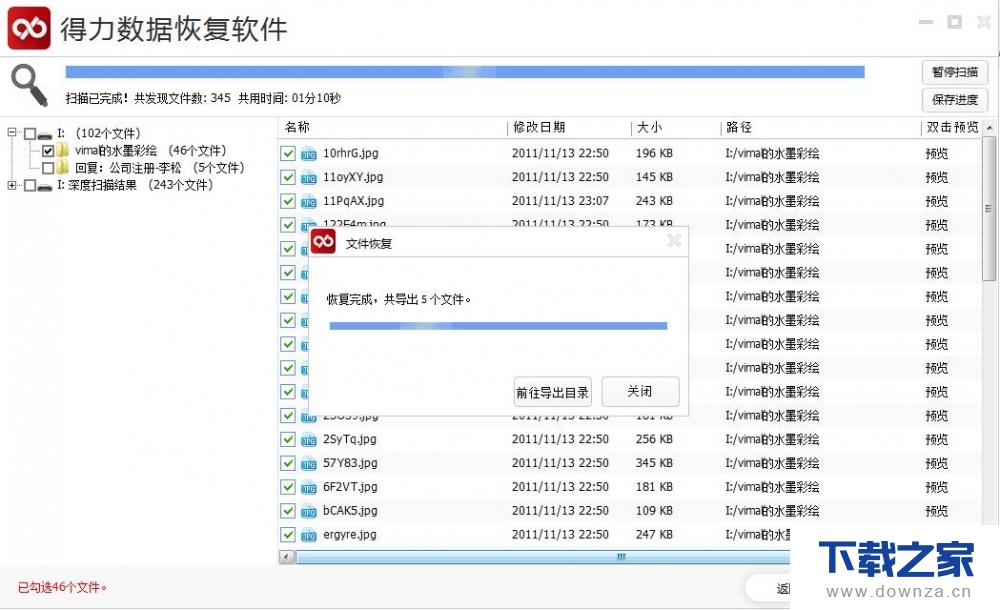Uncheck the 10rhrG.jpg checkbox
The height and width of the screenshot is (610, 1000).
click(x=288, y=153)
